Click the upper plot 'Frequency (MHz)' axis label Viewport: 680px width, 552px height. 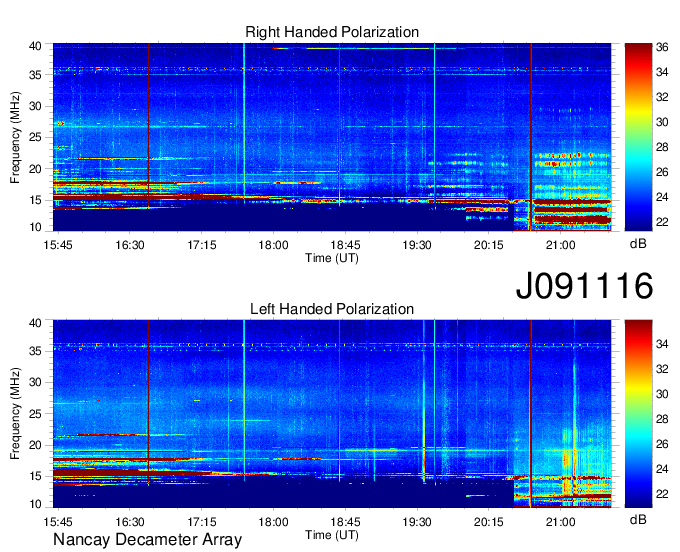point(16,137)
